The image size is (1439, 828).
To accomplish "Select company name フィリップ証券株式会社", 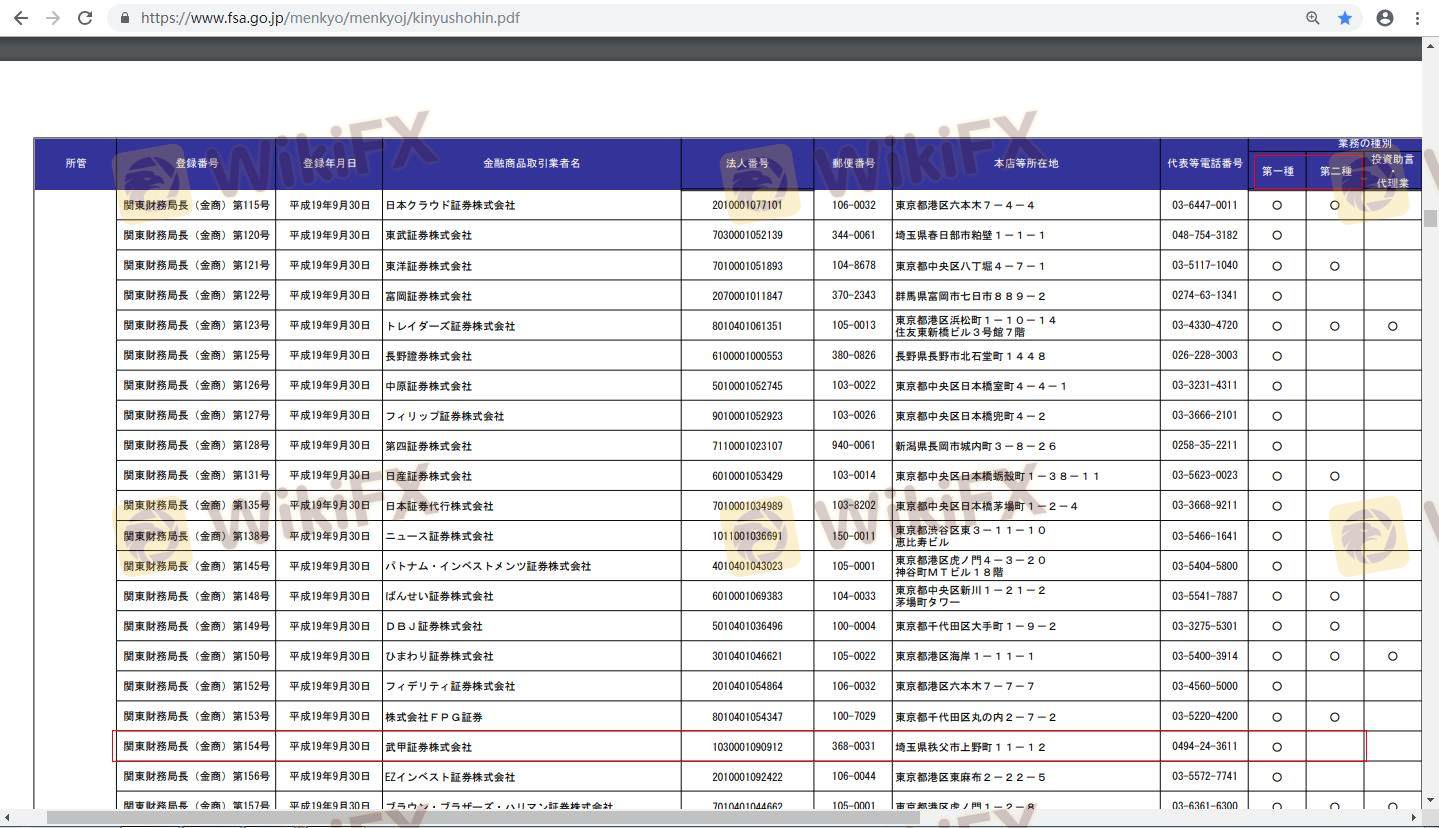I will point(445,416).
